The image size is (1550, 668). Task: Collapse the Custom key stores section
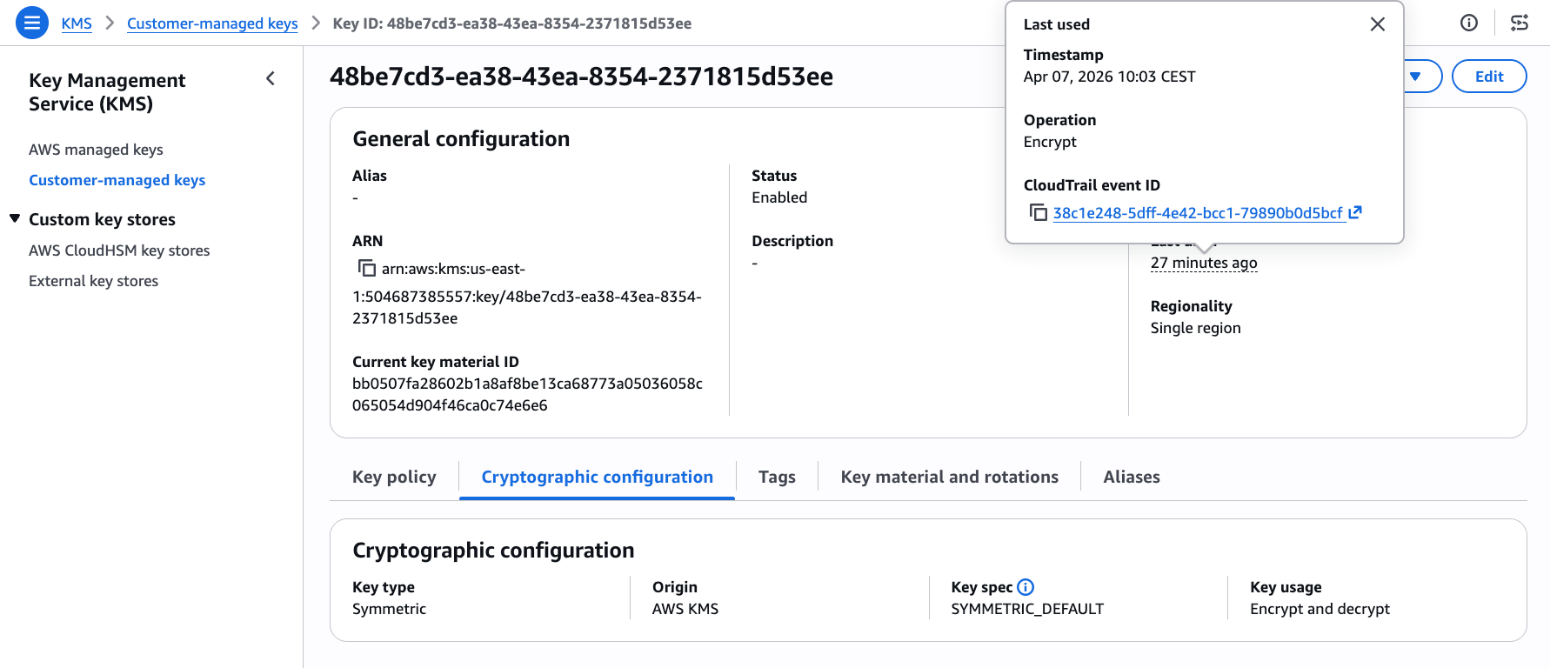point(14,219)
